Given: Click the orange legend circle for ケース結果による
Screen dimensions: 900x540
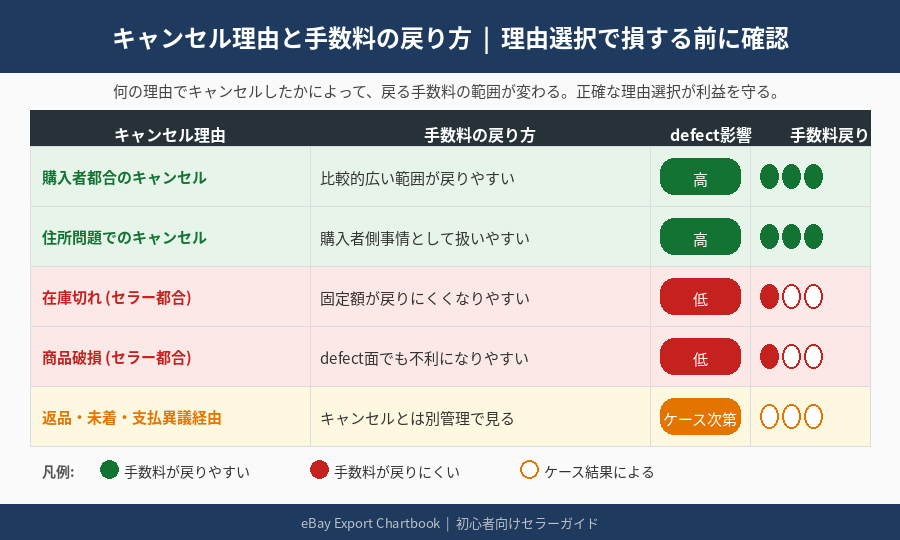Looking at the screenshot, I should (530, 470).
